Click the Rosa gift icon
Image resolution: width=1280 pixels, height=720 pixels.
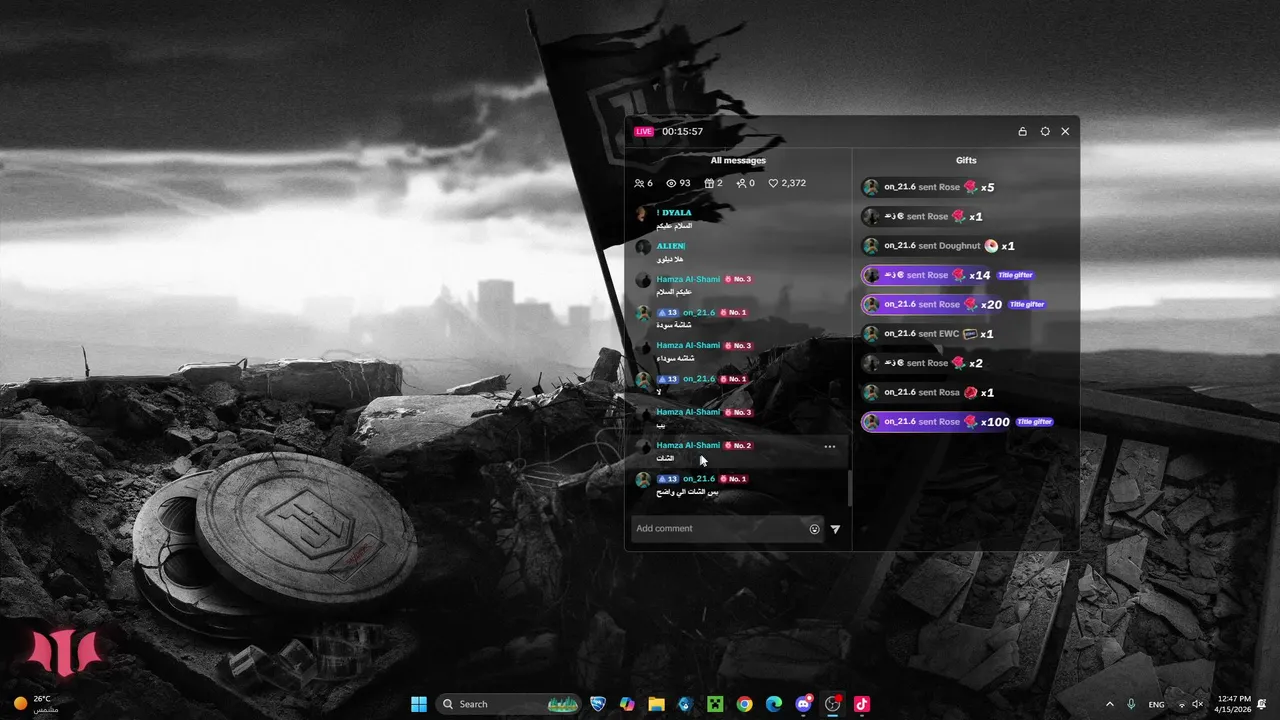pos(970,392)
